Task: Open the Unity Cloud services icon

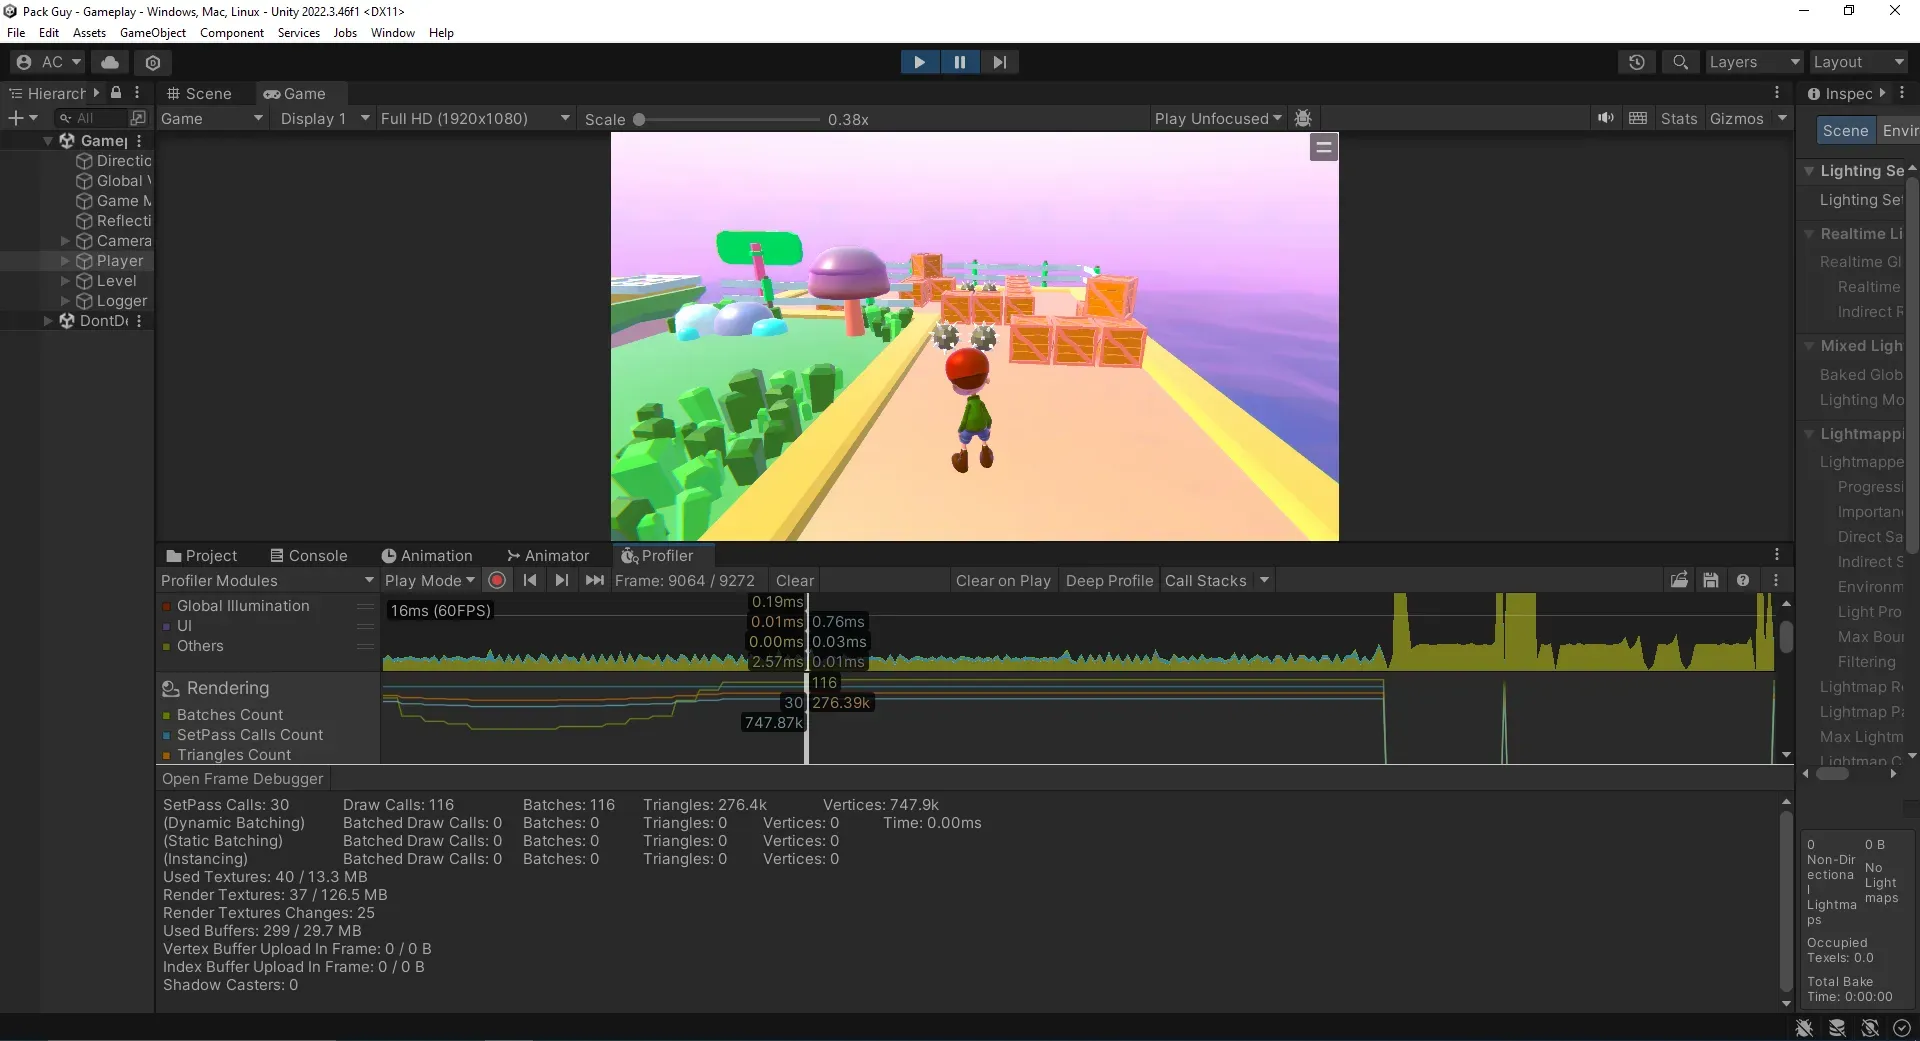Action: click(x=110, y=62)
